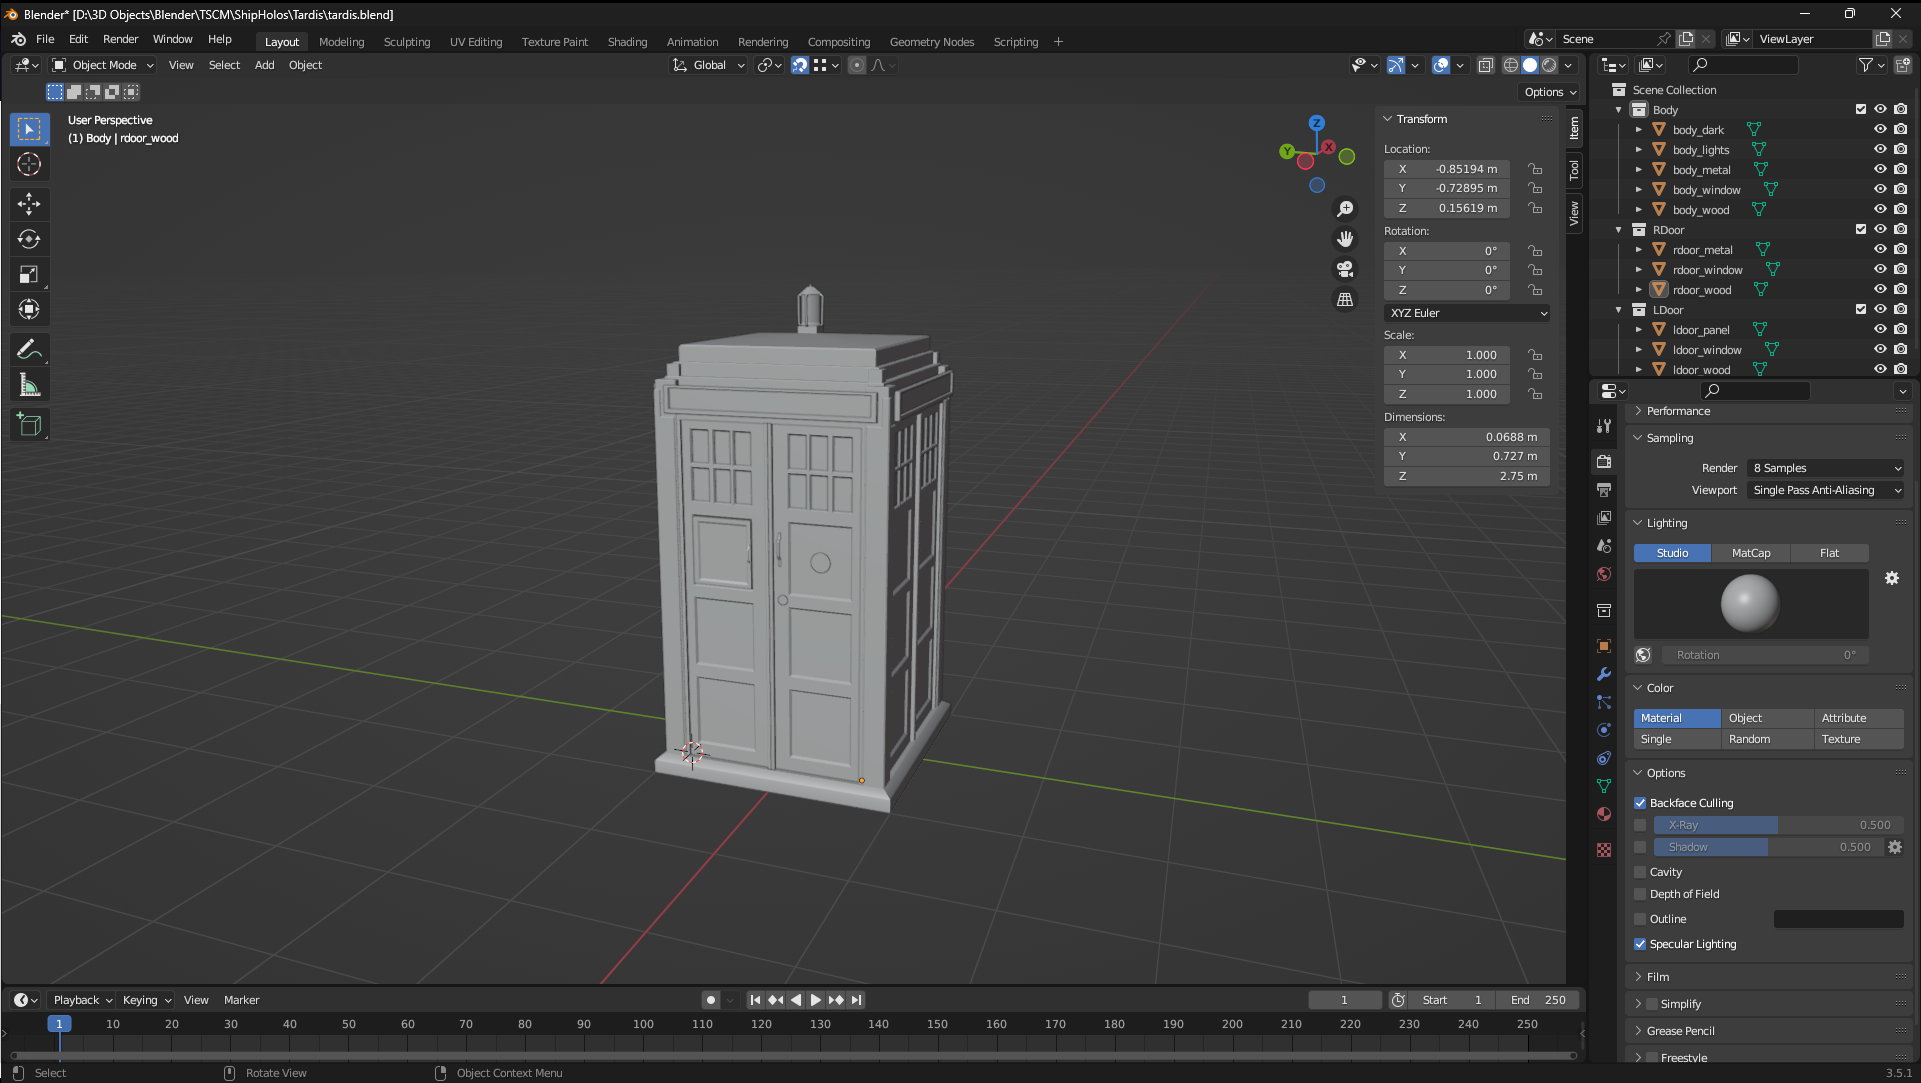Select the Rotate tool
The image size is (1921, 1083).
point(29,239)
